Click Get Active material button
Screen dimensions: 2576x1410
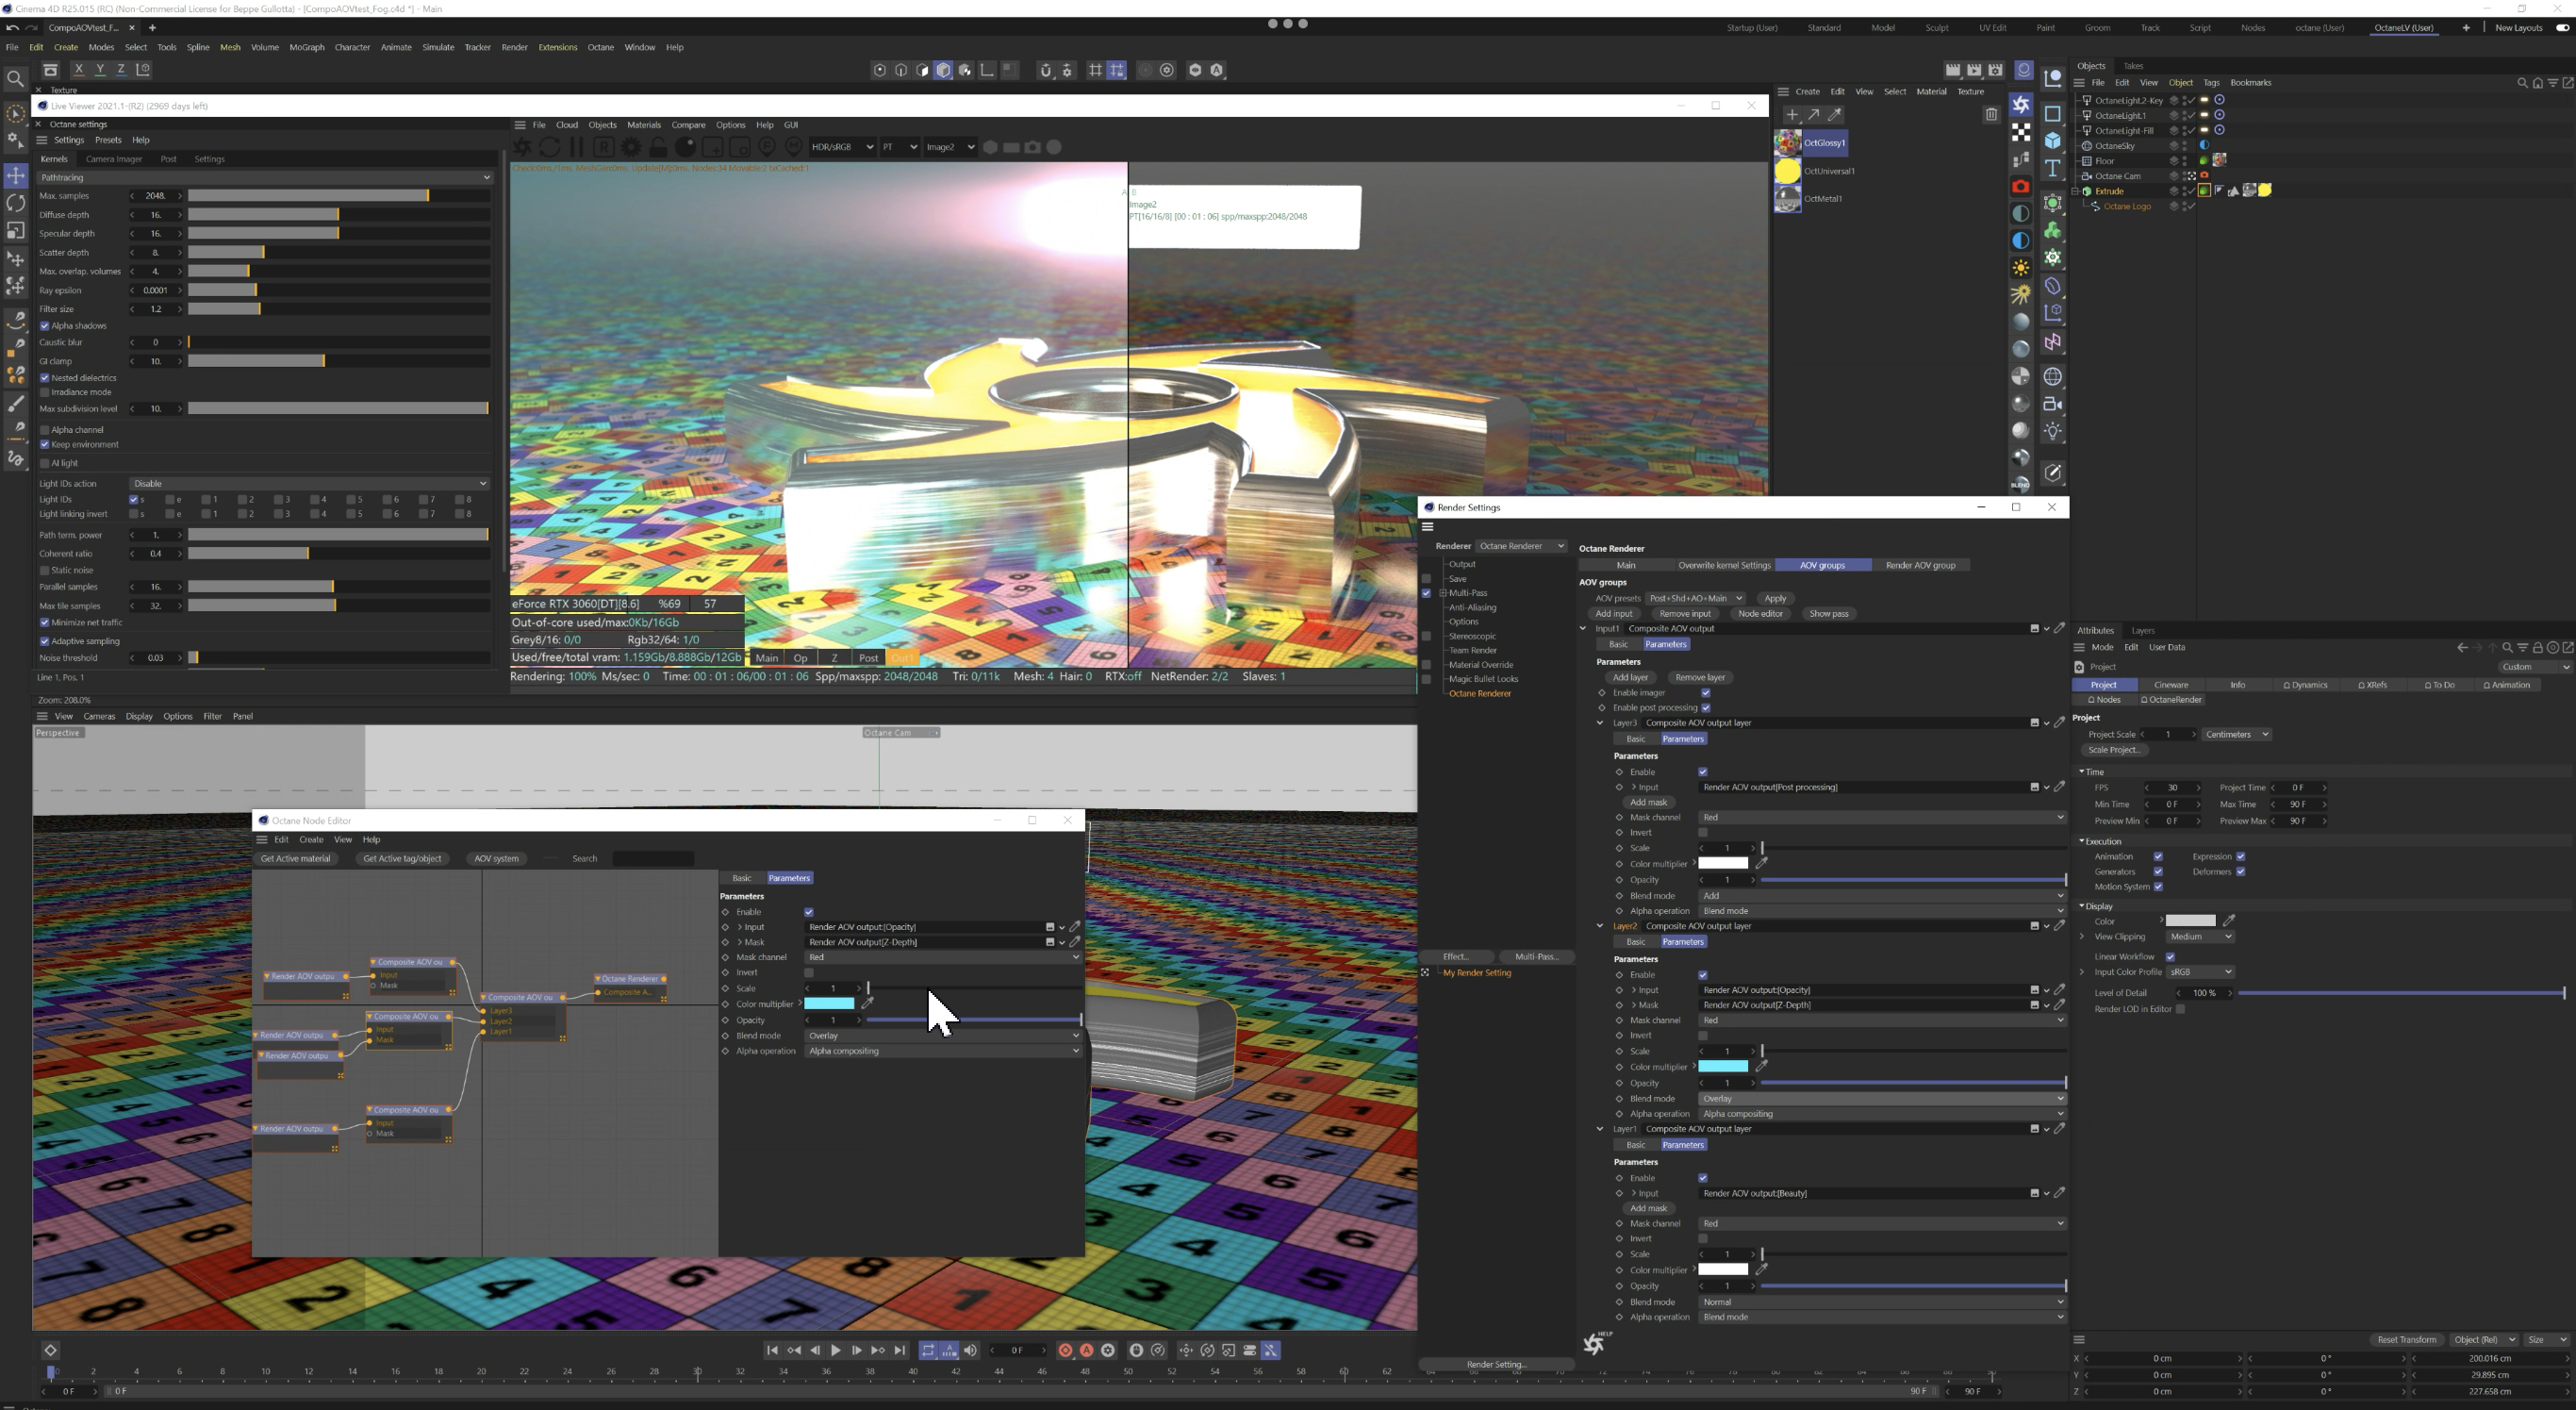pos(295,858)
